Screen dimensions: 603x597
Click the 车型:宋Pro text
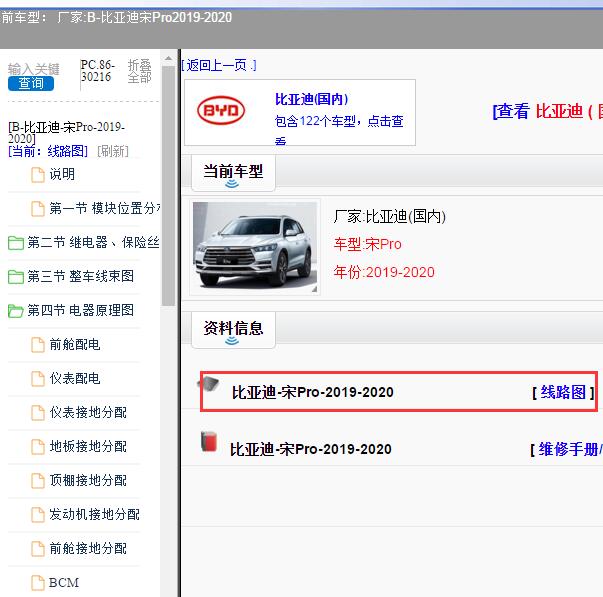[368, 244]
